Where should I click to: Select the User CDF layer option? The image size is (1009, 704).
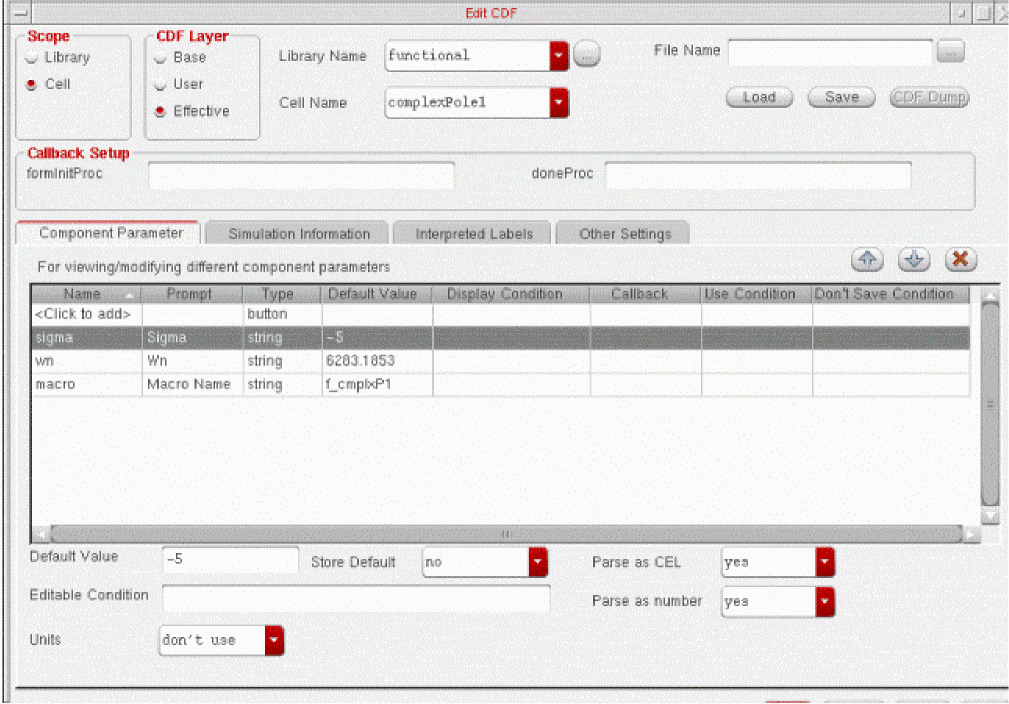point(161,85)
